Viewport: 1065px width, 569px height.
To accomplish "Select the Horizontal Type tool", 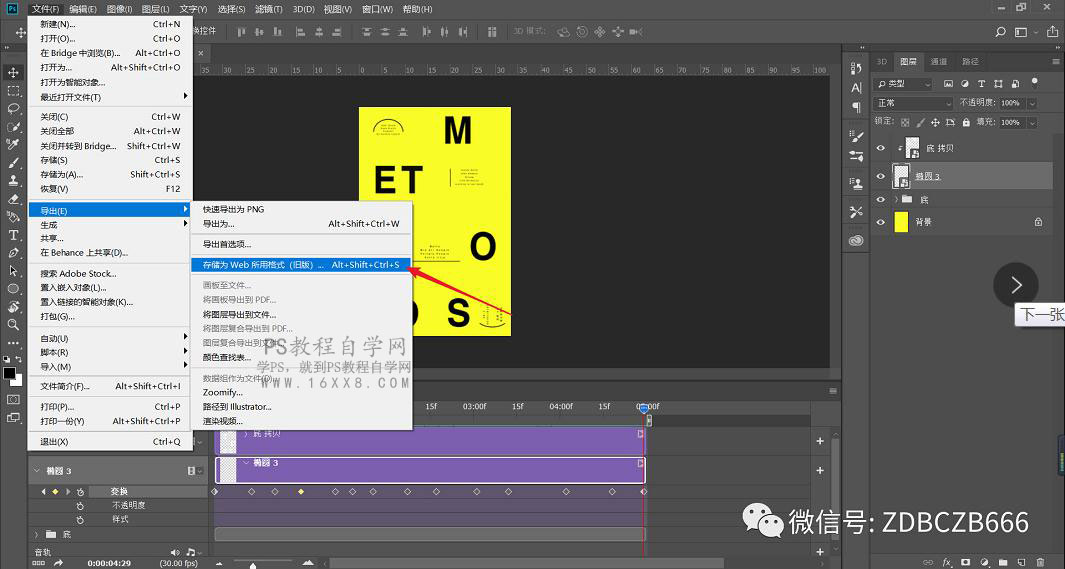I will point(14,235).
